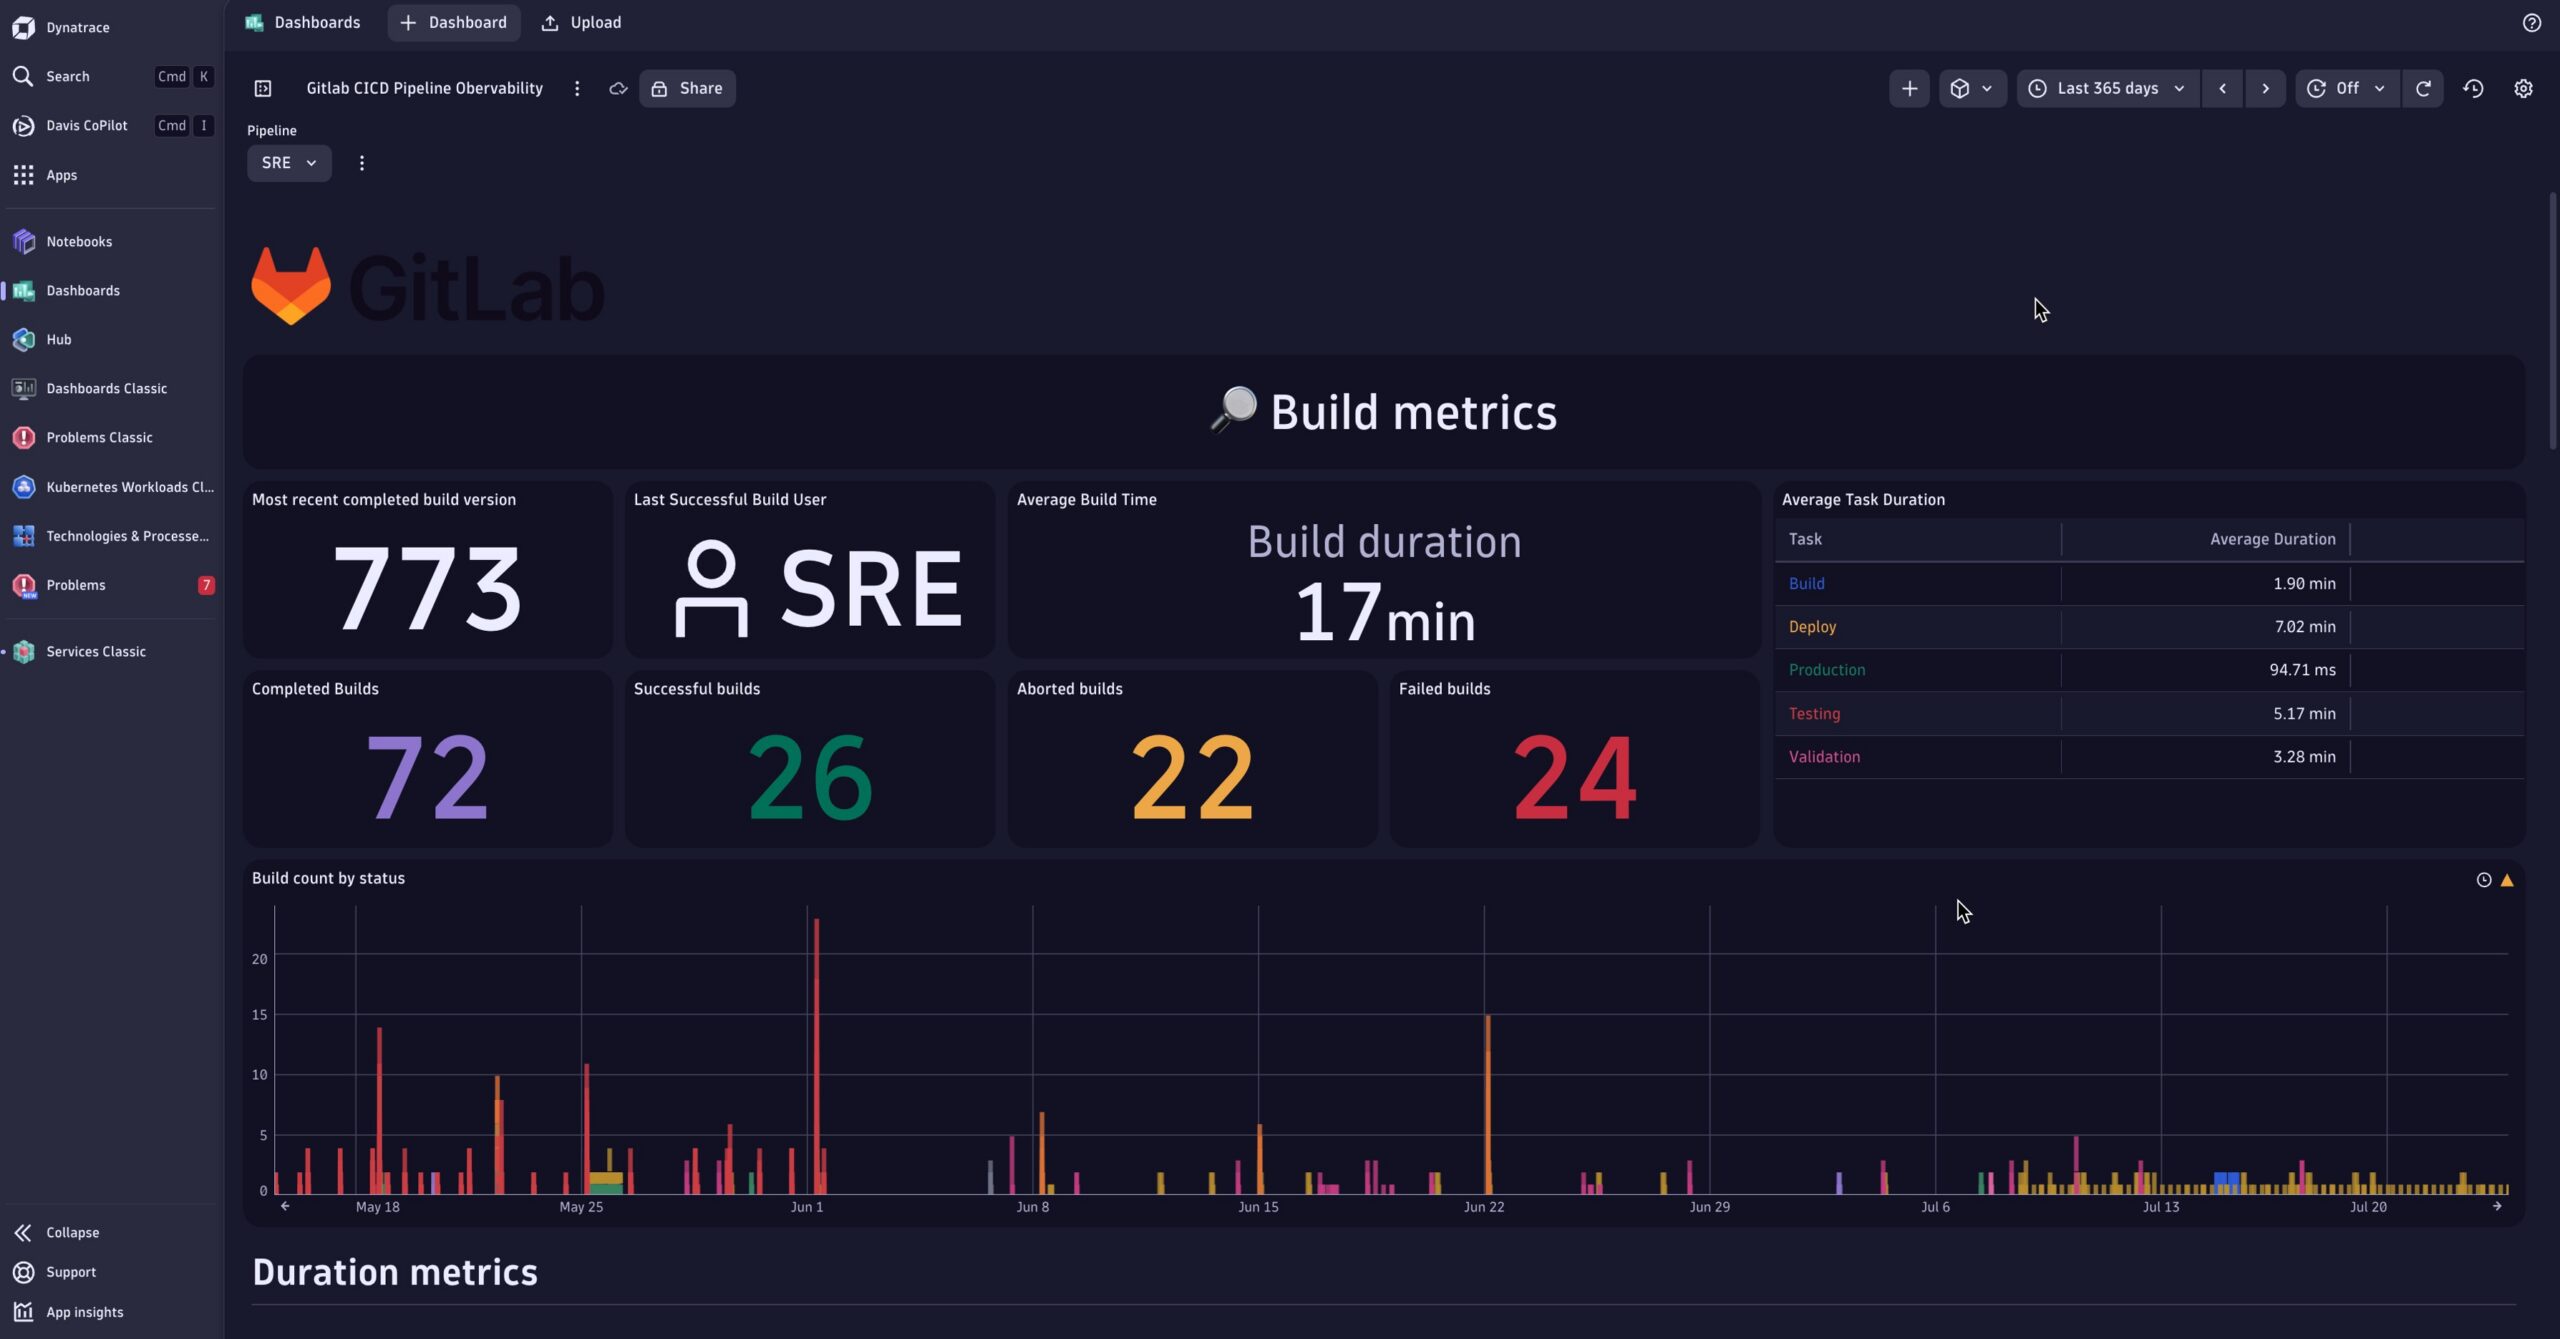
Task: Click the Search field in sidebar
Action: (x=67, y=76)
